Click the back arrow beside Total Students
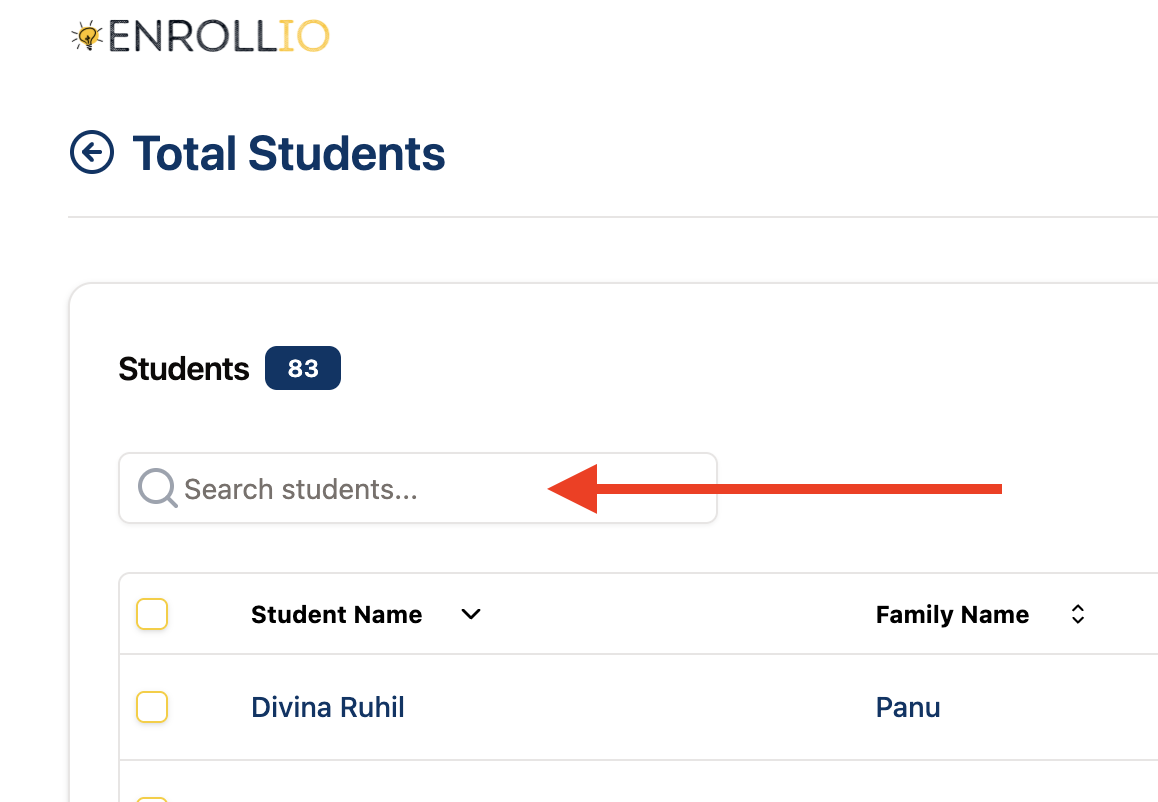Image resolution: width=1158 pixels, height=802 pixels. coord(92,152)
